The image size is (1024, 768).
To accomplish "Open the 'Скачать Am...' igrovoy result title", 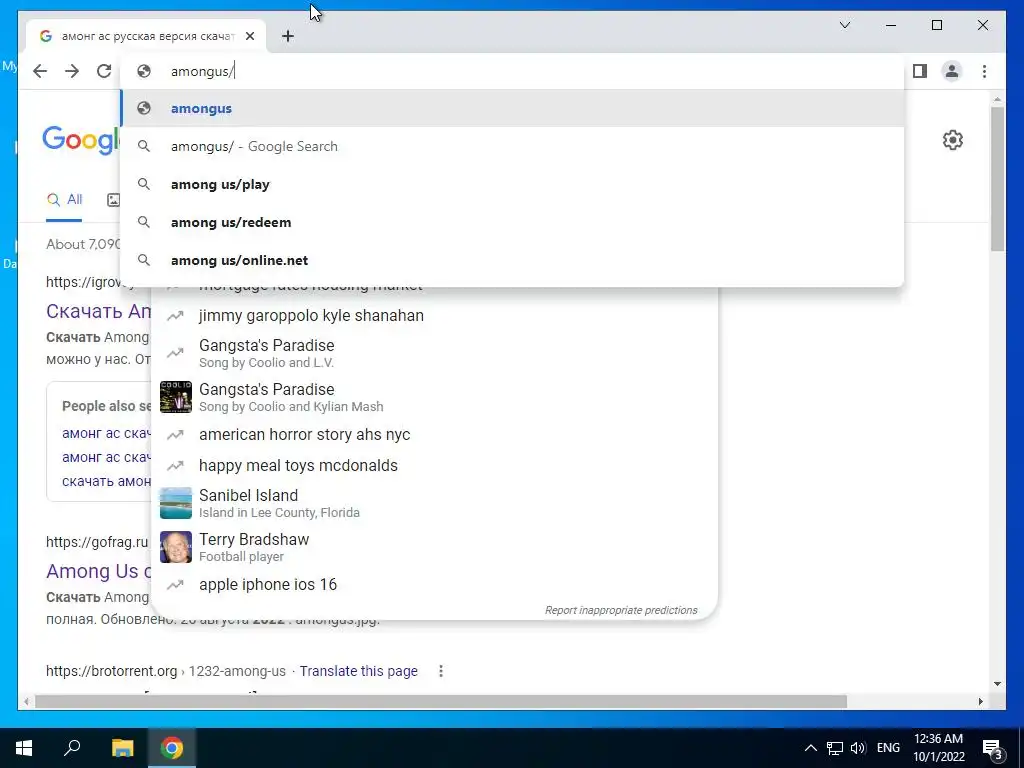I will point(99,312).
